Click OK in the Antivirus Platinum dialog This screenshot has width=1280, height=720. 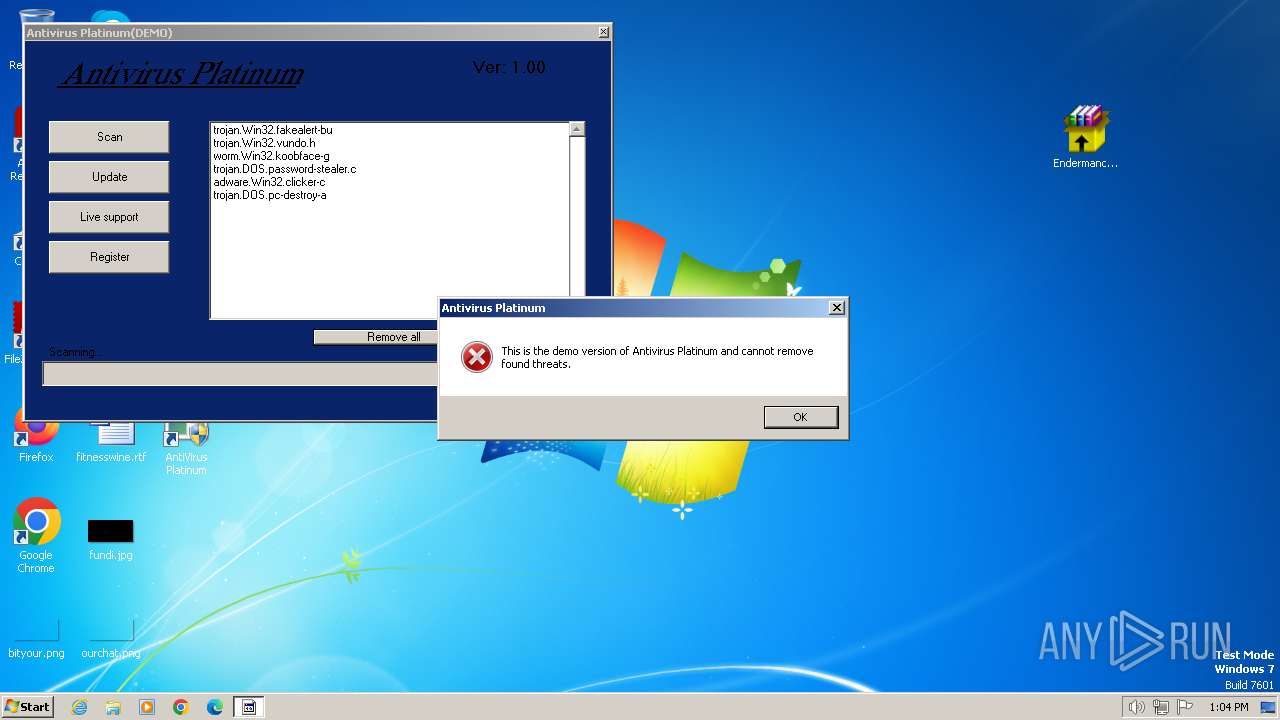[800, 417]
